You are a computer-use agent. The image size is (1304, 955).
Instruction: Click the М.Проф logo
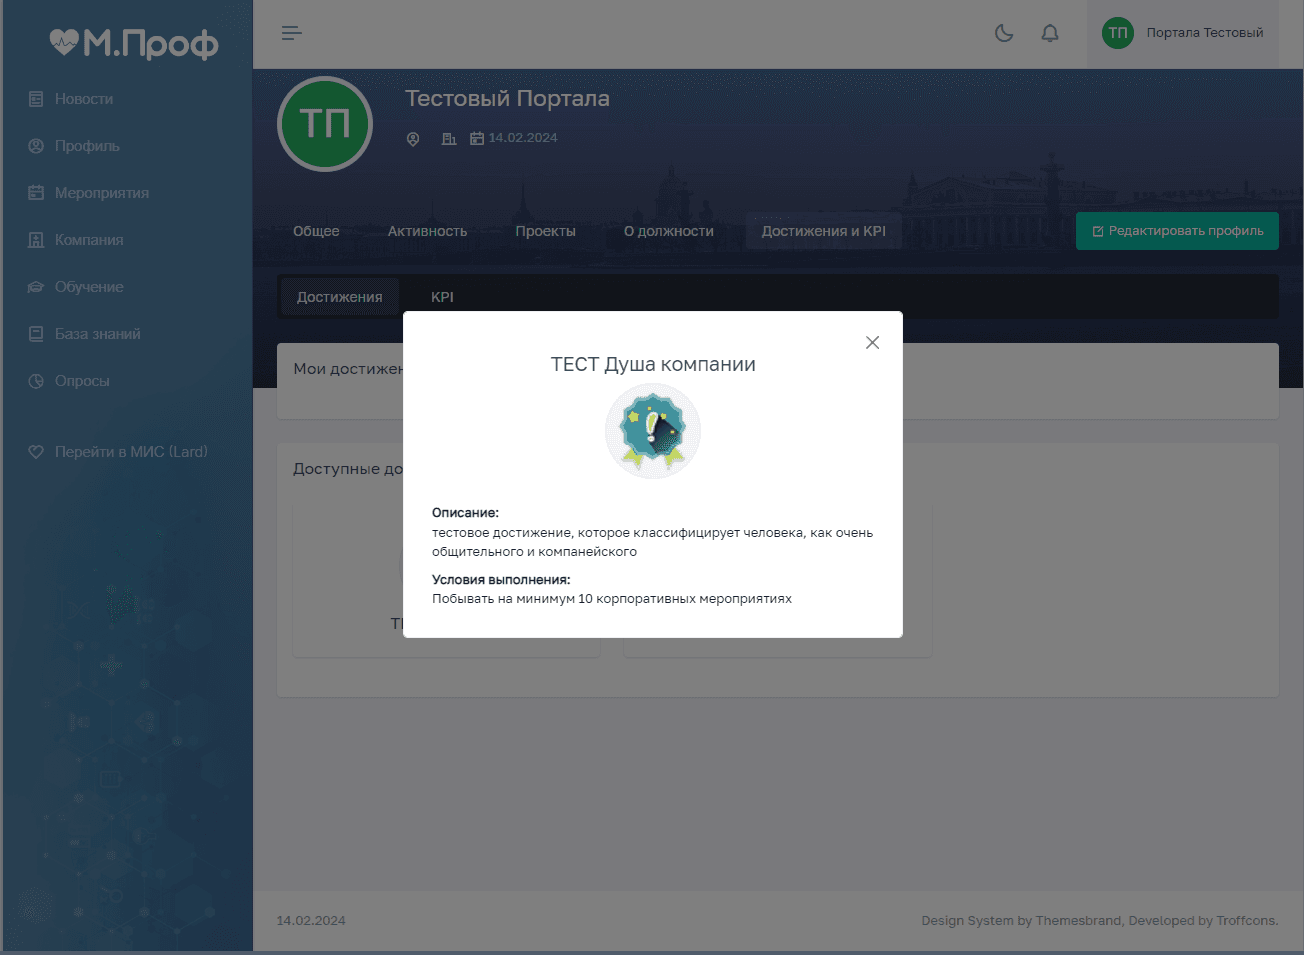(x=134, y=43)
